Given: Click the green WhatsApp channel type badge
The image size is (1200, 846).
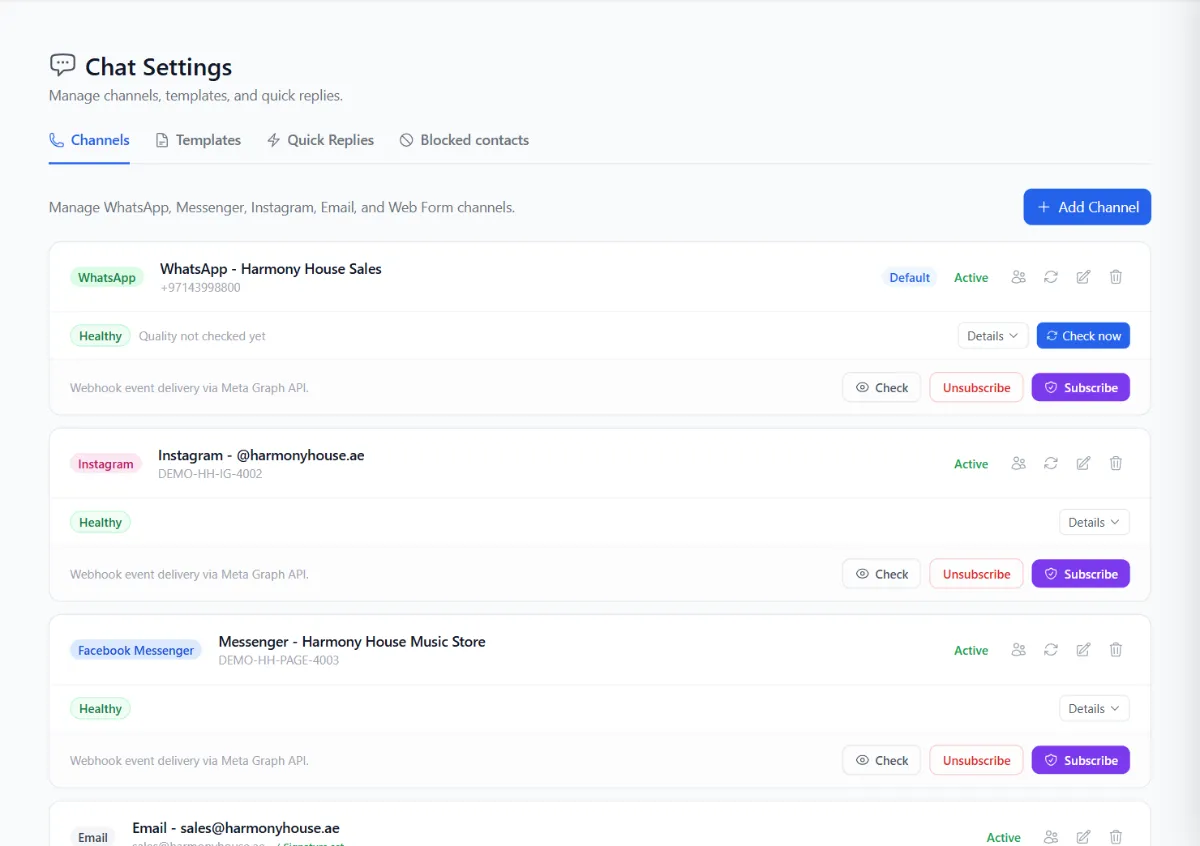Looking at the screenshot, I should coord(107,277).
